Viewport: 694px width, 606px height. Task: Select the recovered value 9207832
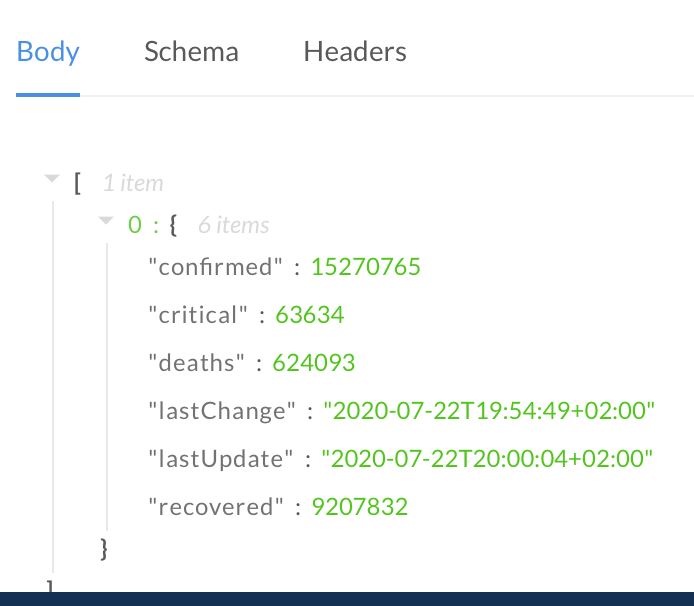(359, 507)
